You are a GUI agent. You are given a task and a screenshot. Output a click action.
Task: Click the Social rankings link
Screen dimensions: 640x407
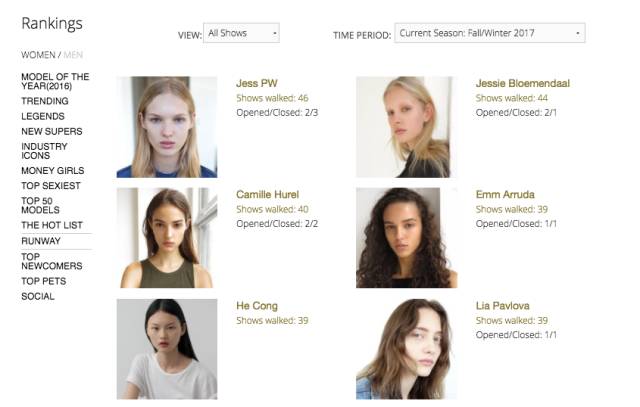pos(38,296)
